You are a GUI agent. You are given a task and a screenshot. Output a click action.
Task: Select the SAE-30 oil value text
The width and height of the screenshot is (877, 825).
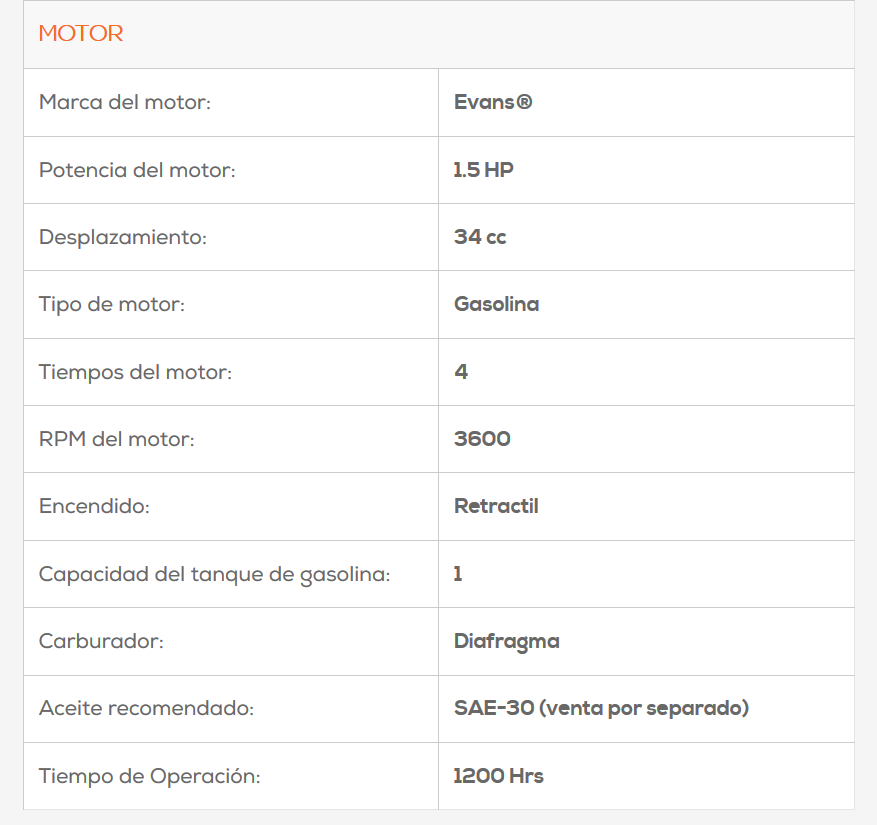[x=601, y=709]
